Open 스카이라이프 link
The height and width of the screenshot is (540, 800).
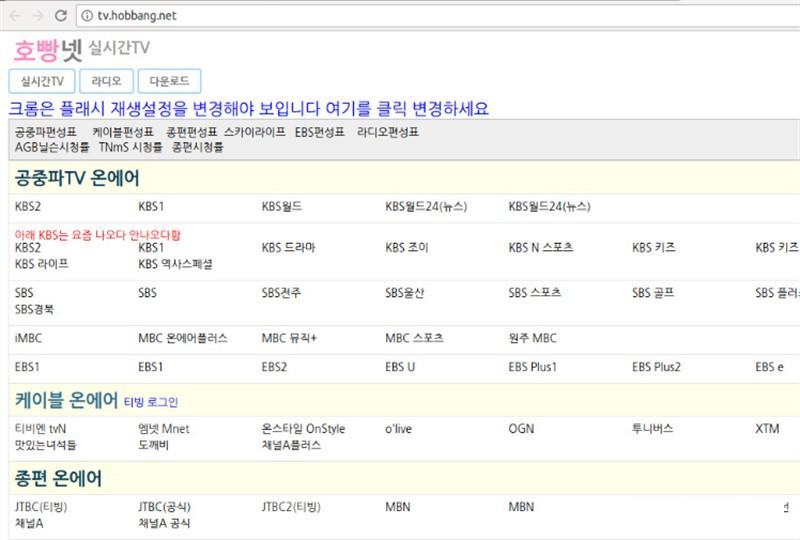[x=255, y=132]
